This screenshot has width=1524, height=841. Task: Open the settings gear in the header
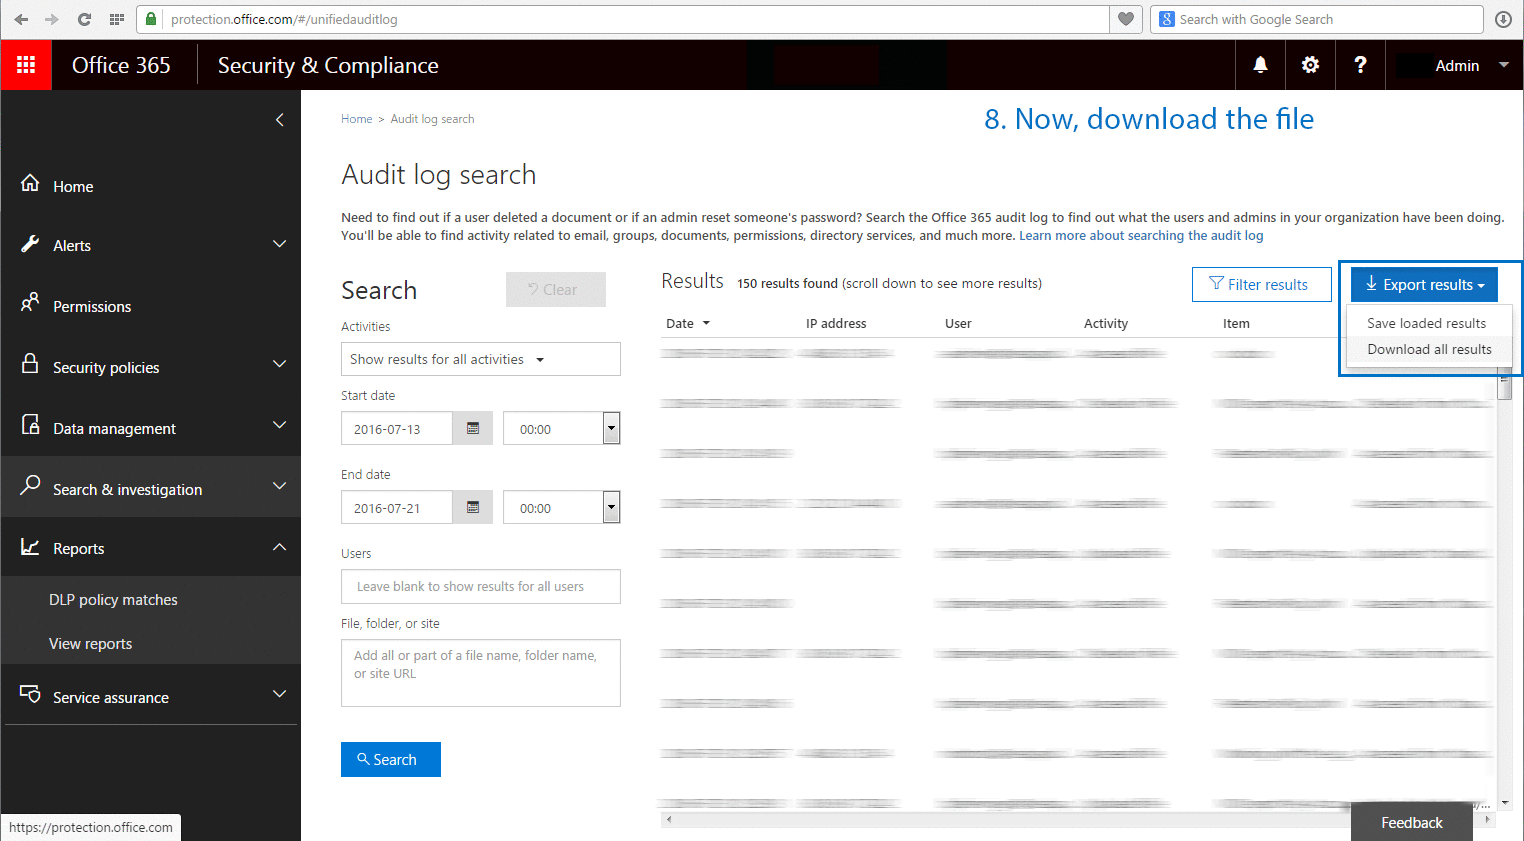[x=1310, y=65]
